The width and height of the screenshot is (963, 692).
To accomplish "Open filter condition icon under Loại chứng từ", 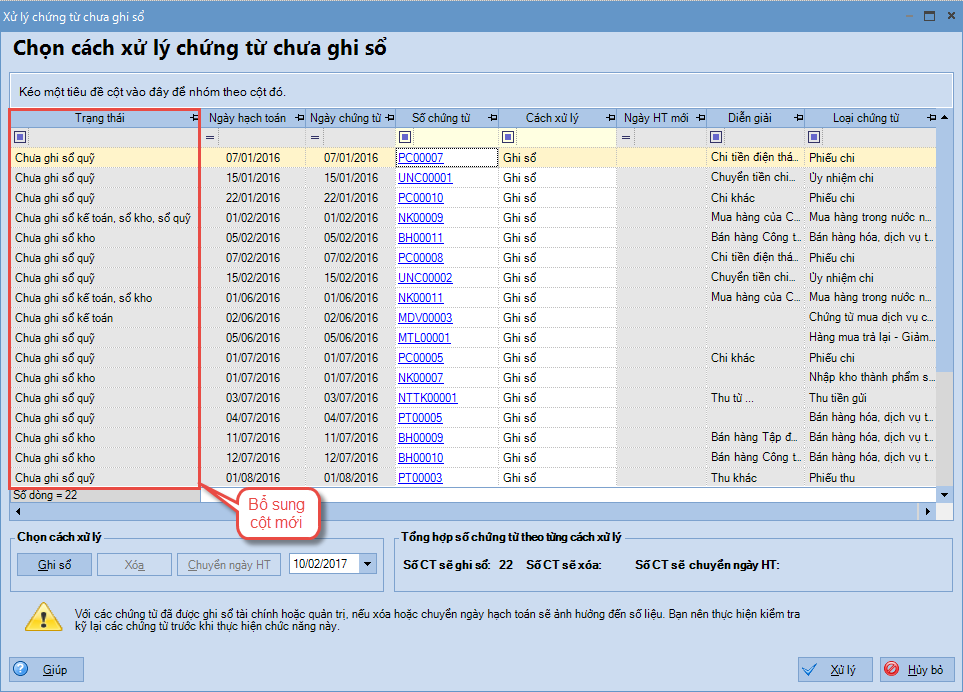I will click(x=814, y=137).
